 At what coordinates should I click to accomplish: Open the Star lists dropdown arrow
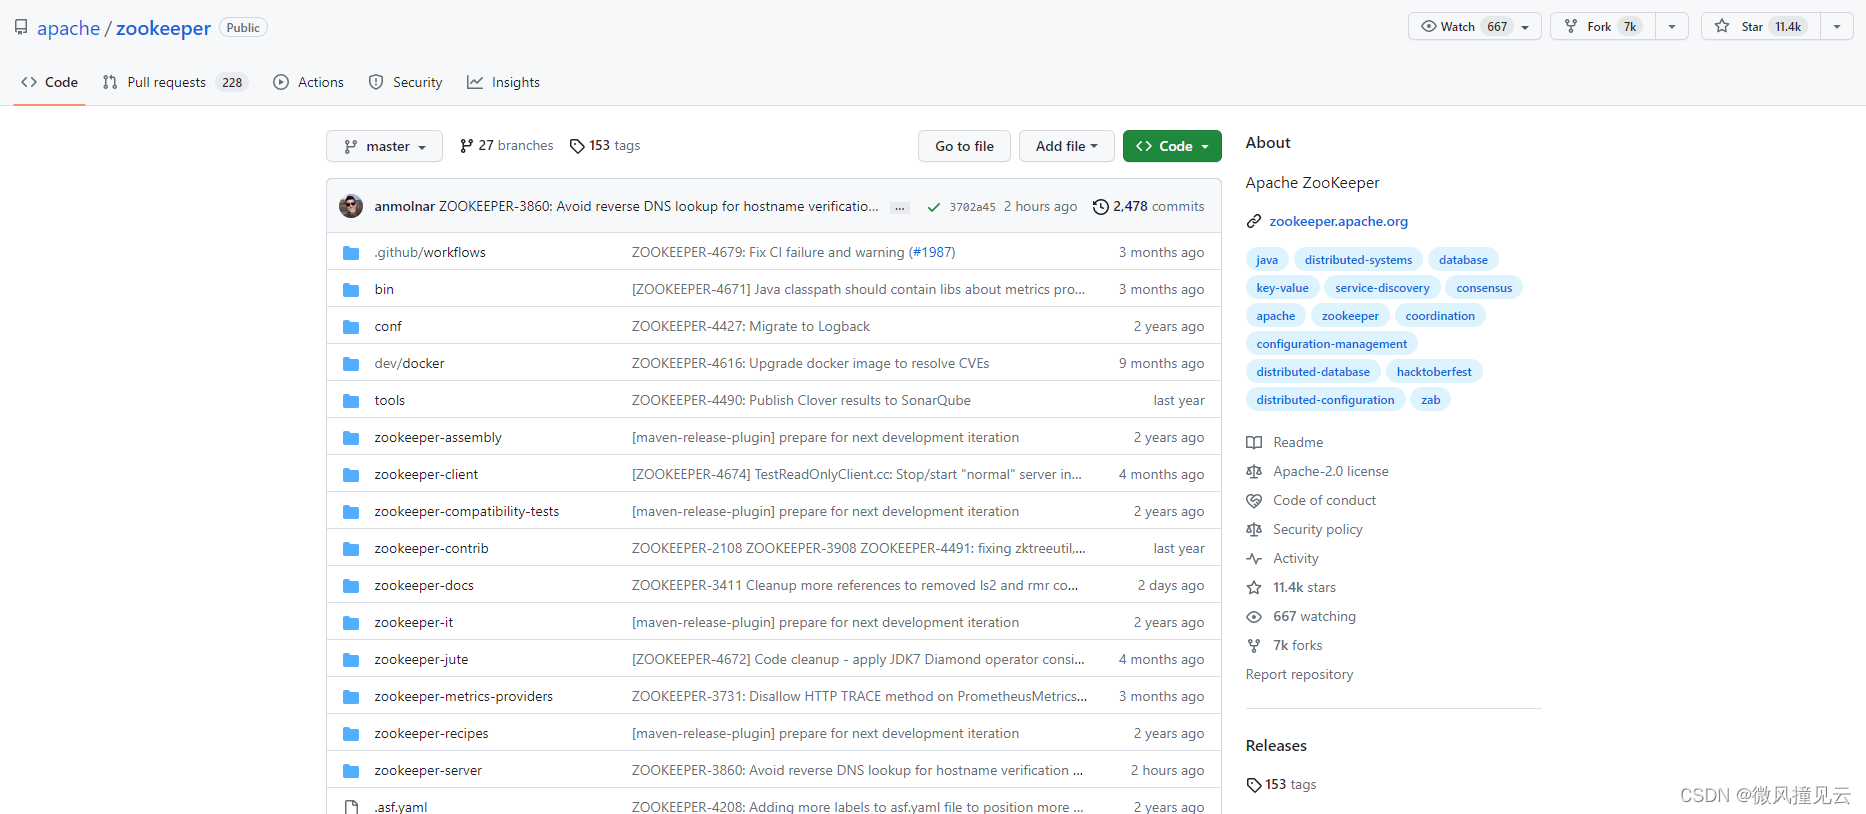pos(1837,27)
